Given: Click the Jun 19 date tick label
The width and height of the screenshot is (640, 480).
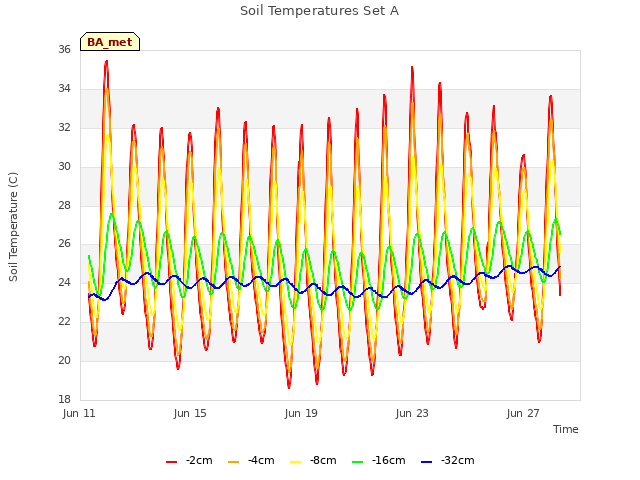Looking at the screenshot, I should [301, 413].
